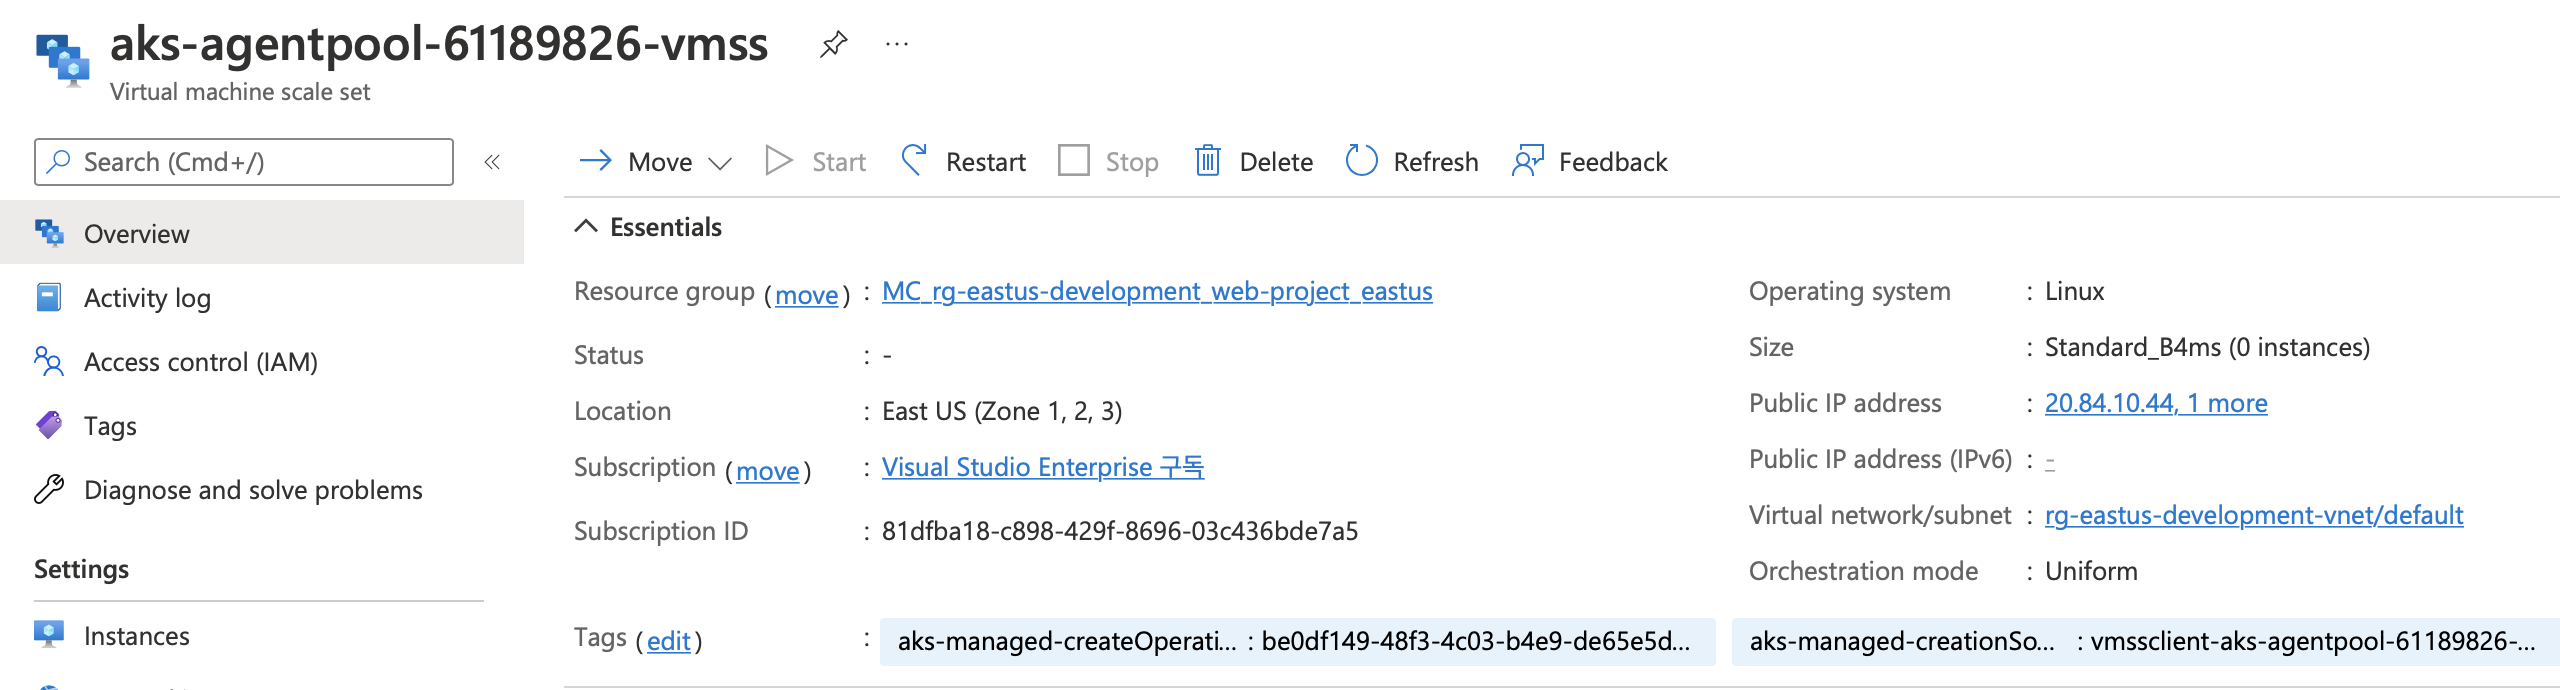Open Visual Studio Enterprise subscription link
Screen dimensions: 2560x690
(1043, 467)
